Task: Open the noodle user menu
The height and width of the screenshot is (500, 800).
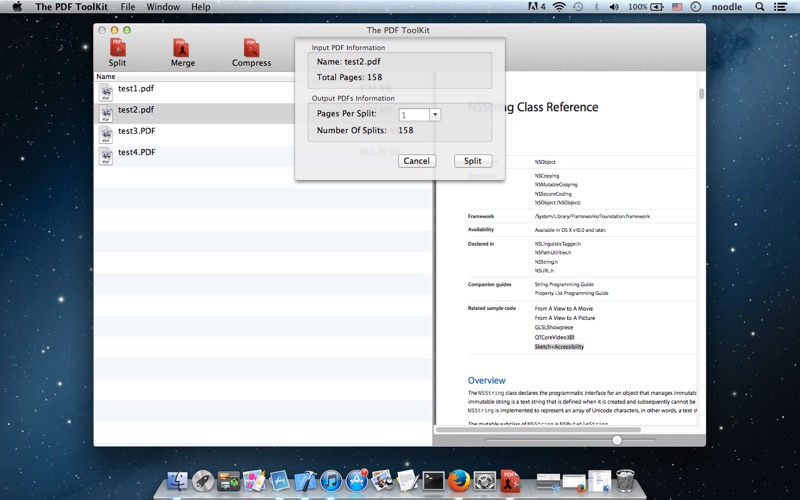Action: click(x=727, y=7)
